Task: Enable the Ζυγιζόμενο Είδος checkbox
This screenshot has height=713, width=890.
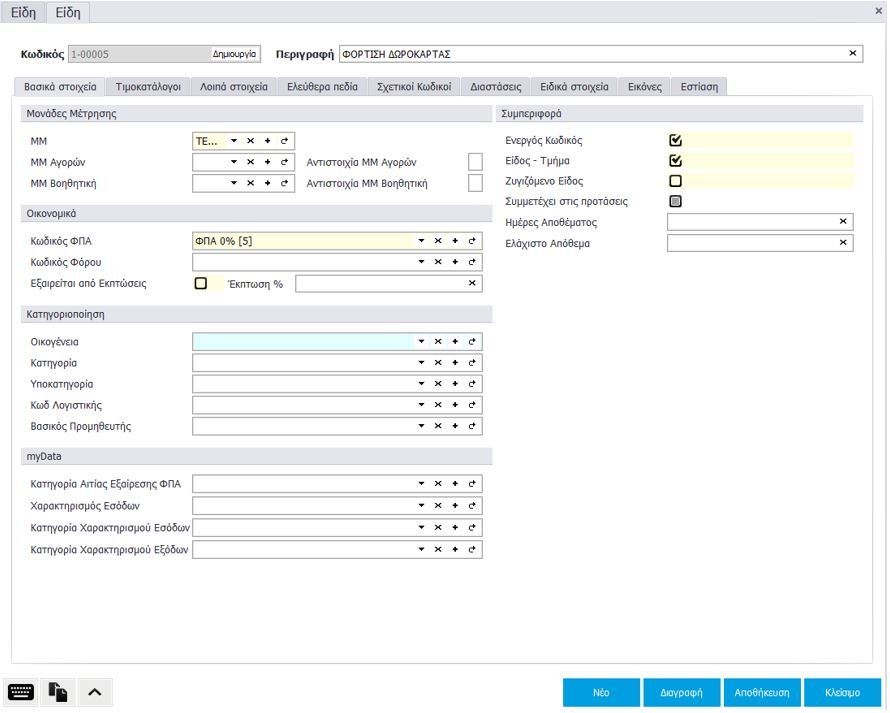Action: click(x=676, y=181)
